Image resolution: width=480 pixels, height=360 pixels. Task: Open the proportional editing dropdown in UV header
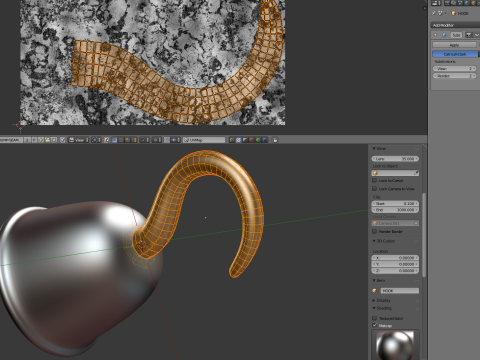pyautogui.click(x=157, y=140)
